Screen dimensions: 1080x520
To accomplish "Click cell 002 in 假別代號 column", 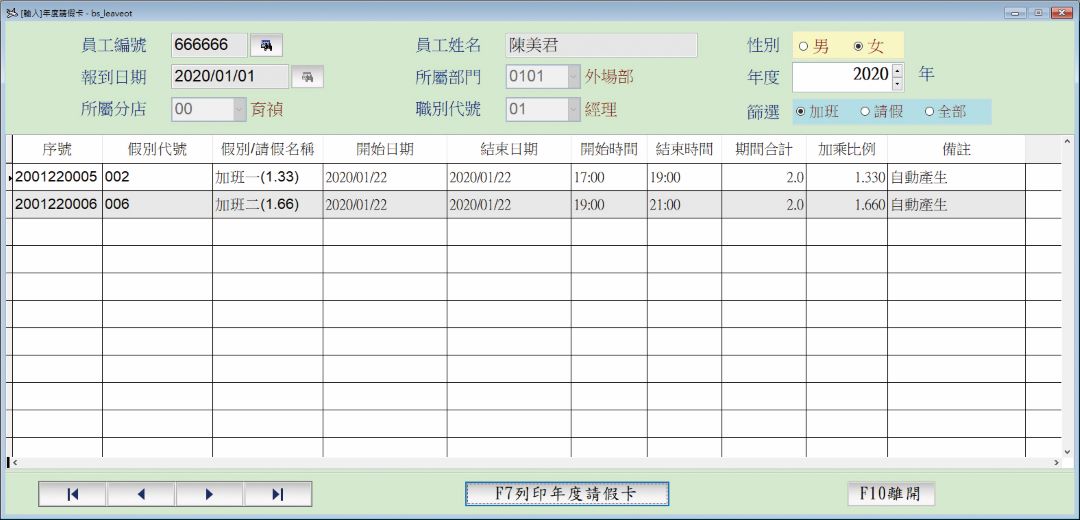I will 157,177.
